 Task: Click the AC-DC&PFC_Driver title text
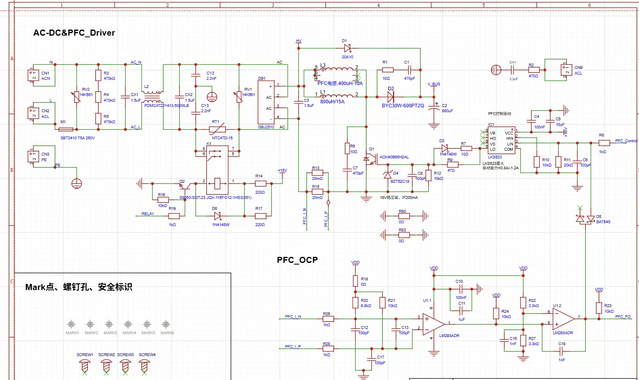[x=74, y=33]
